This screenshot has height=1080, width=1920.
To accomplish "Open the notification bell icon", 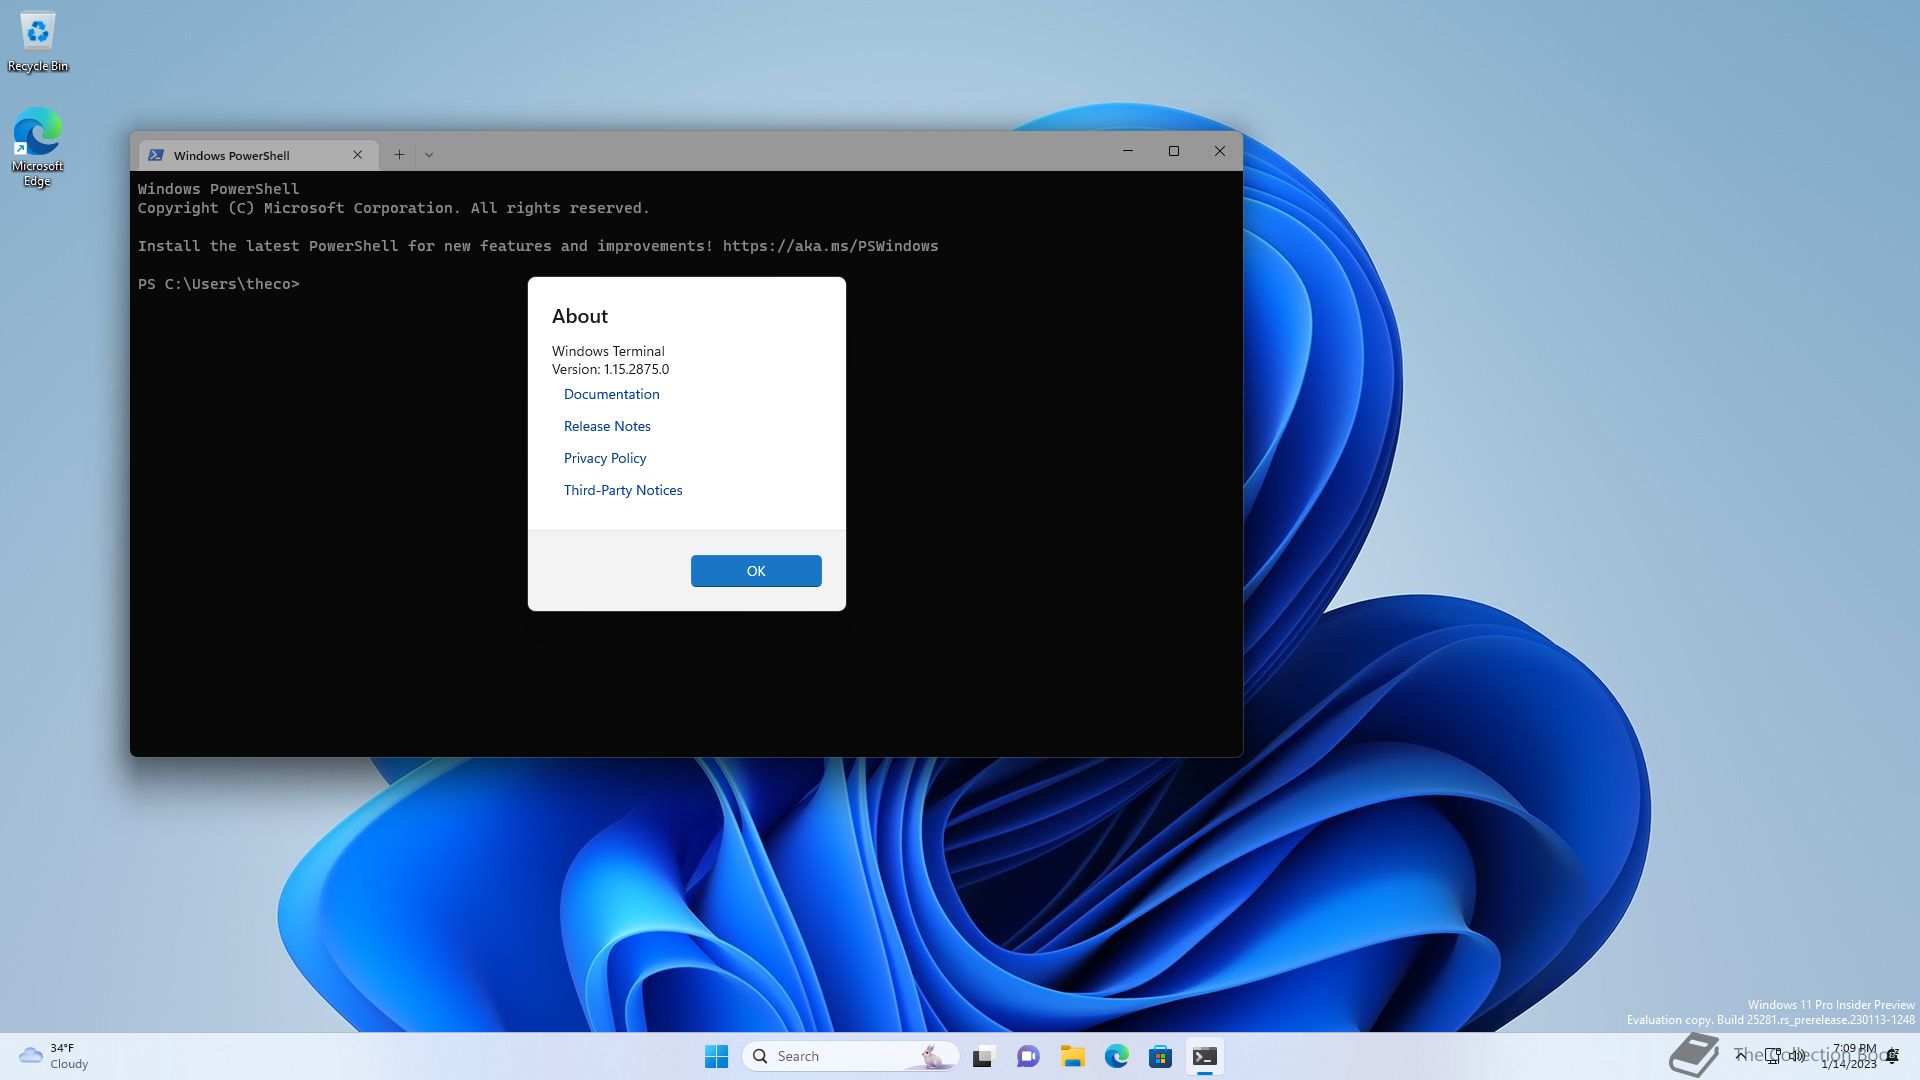I will point(1893,1056).
